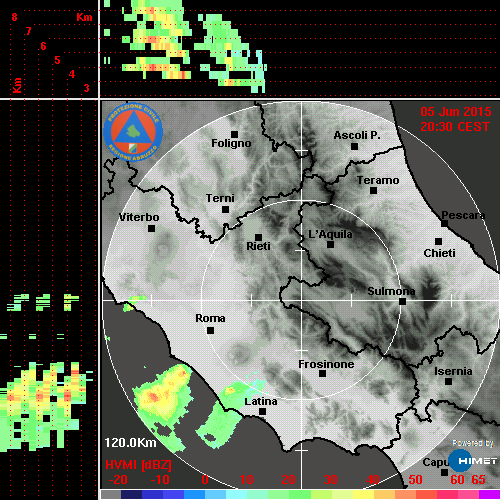Click the Latina city marker

[263, 412]
